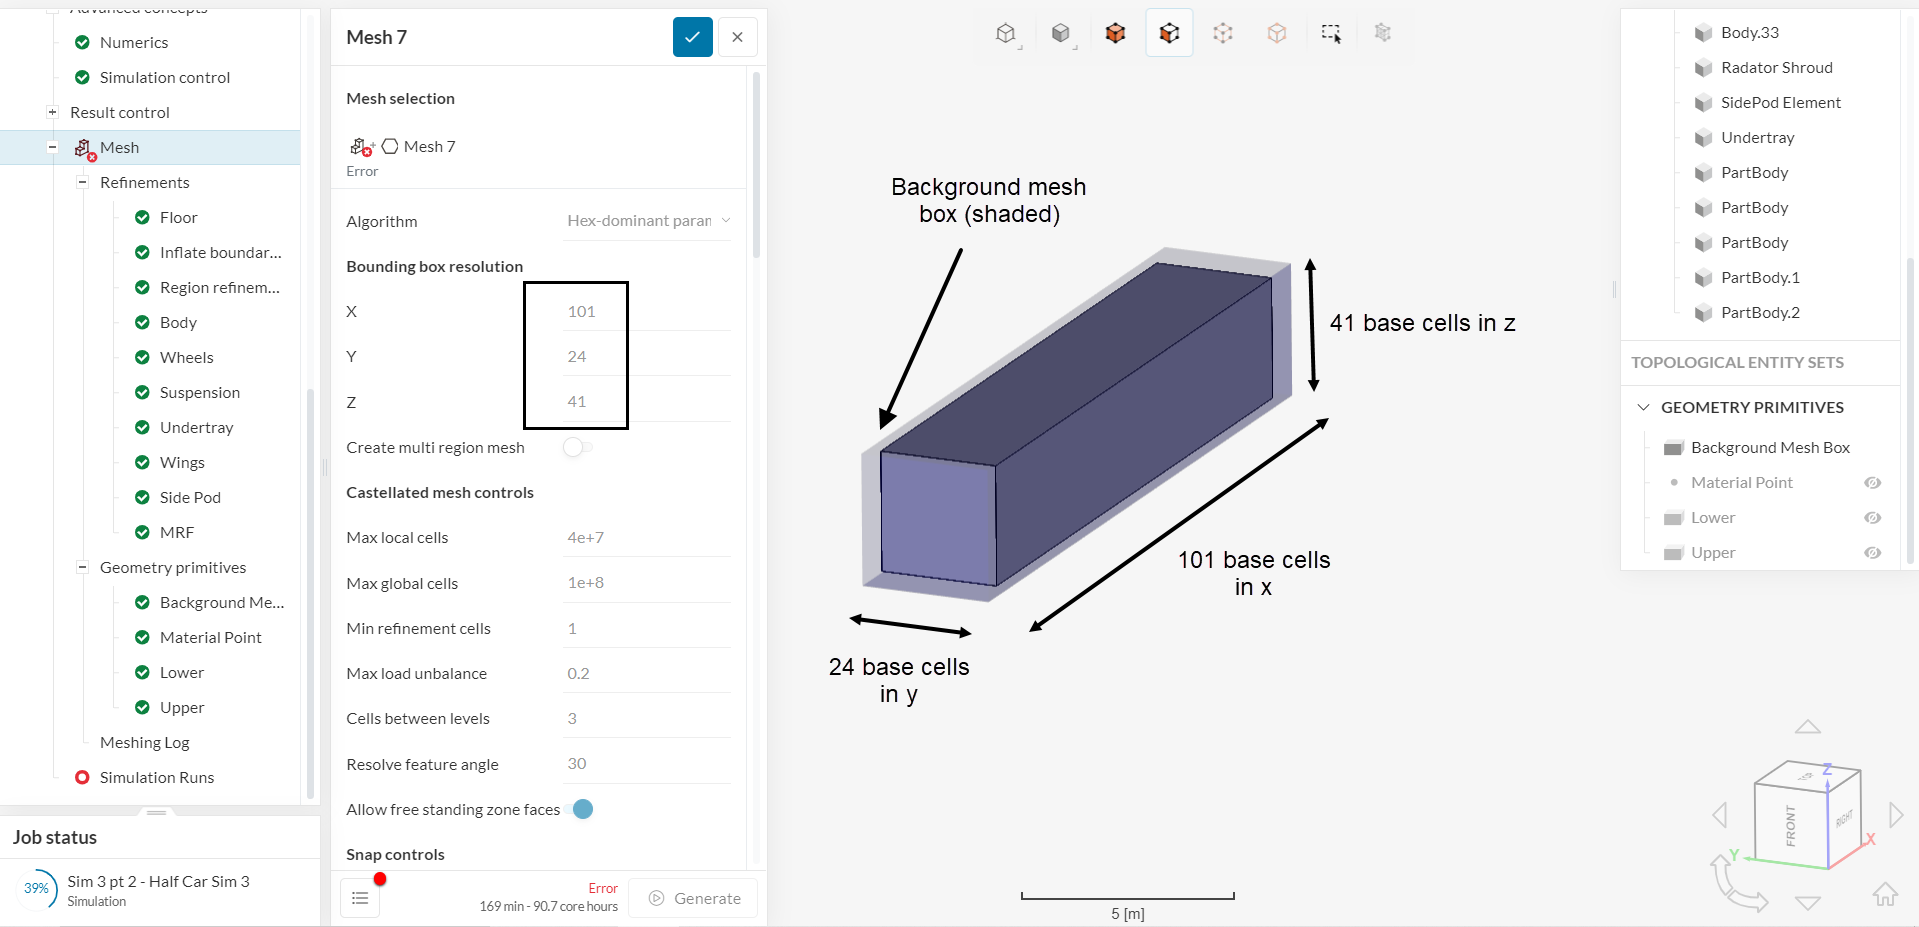Viewport: 1919px width, 927px height.
Task: Click the Mesh 7 error mesh icon
Action: pos(361,147)
